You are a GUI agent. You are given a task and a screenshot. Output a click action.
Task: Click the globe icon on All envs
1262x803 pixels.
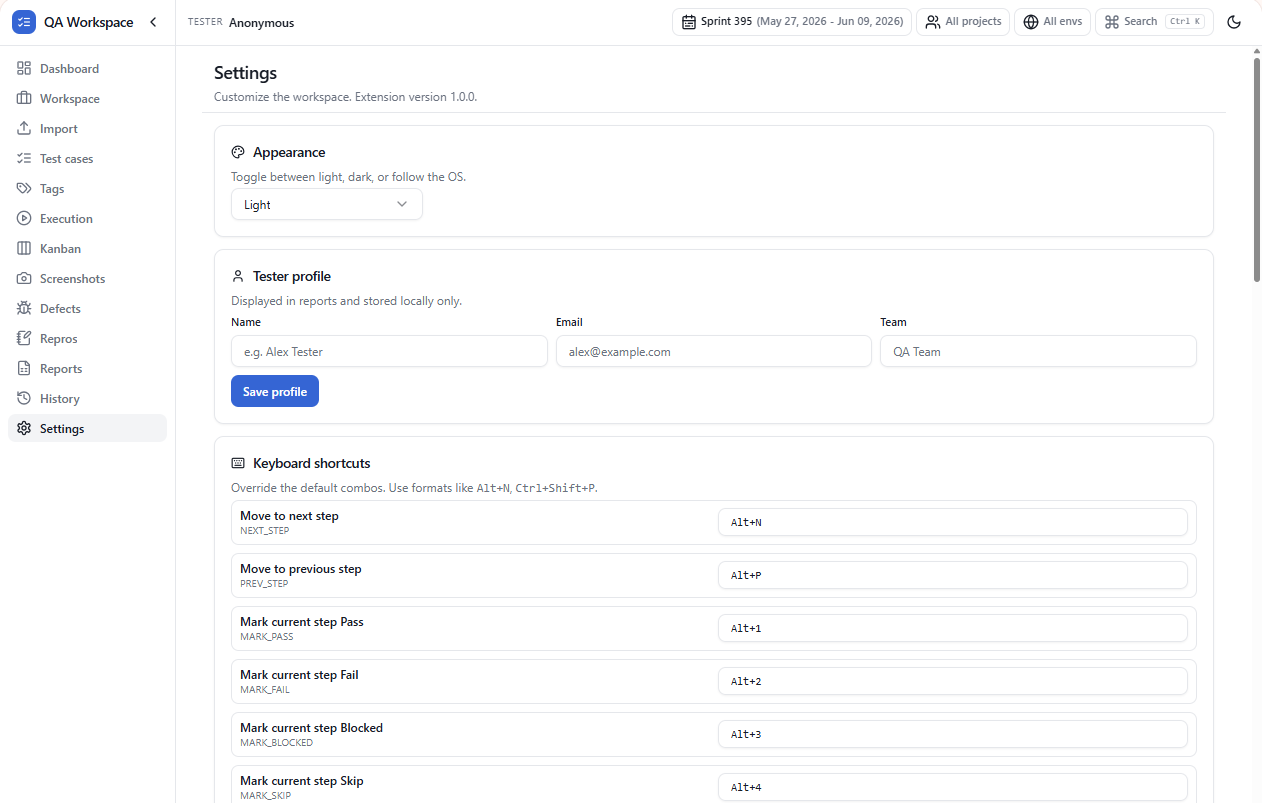coord(1031,22)
